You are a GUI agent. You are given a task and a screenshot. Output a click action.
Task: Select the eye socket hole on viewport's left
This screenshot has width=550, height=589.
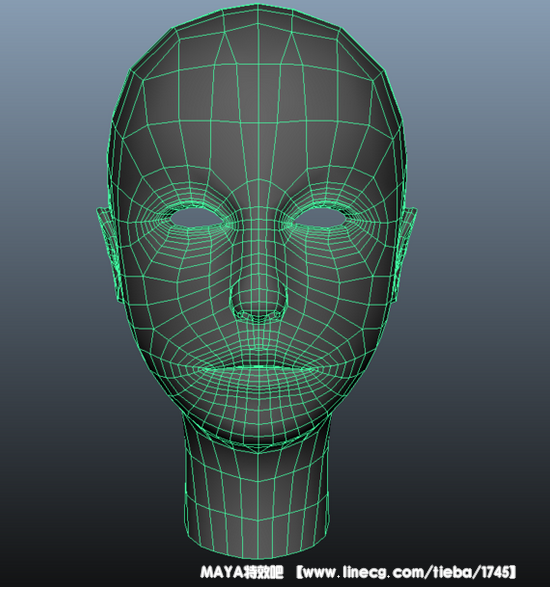[196, 218]
